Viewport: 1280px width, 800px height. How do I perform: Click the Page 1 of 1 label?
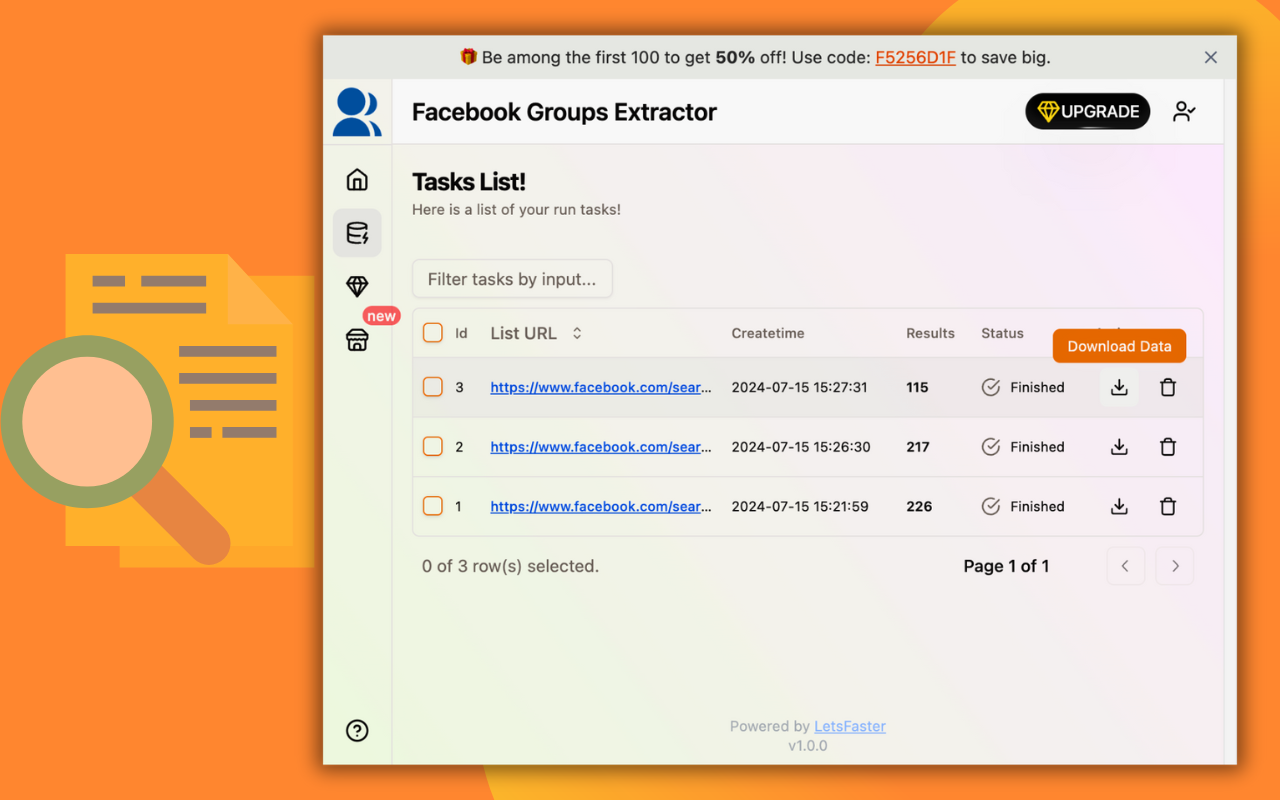click(1006, 566)
